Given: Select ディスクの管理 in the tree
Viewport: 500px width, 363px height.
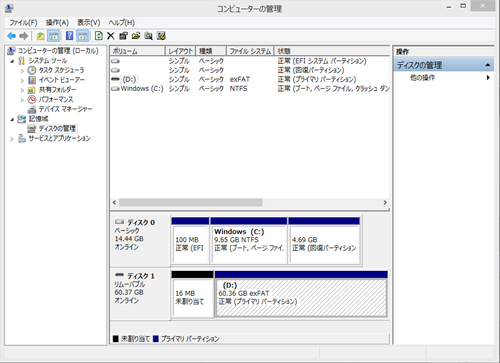Looking at the screenshot, I should pos(57,128).
